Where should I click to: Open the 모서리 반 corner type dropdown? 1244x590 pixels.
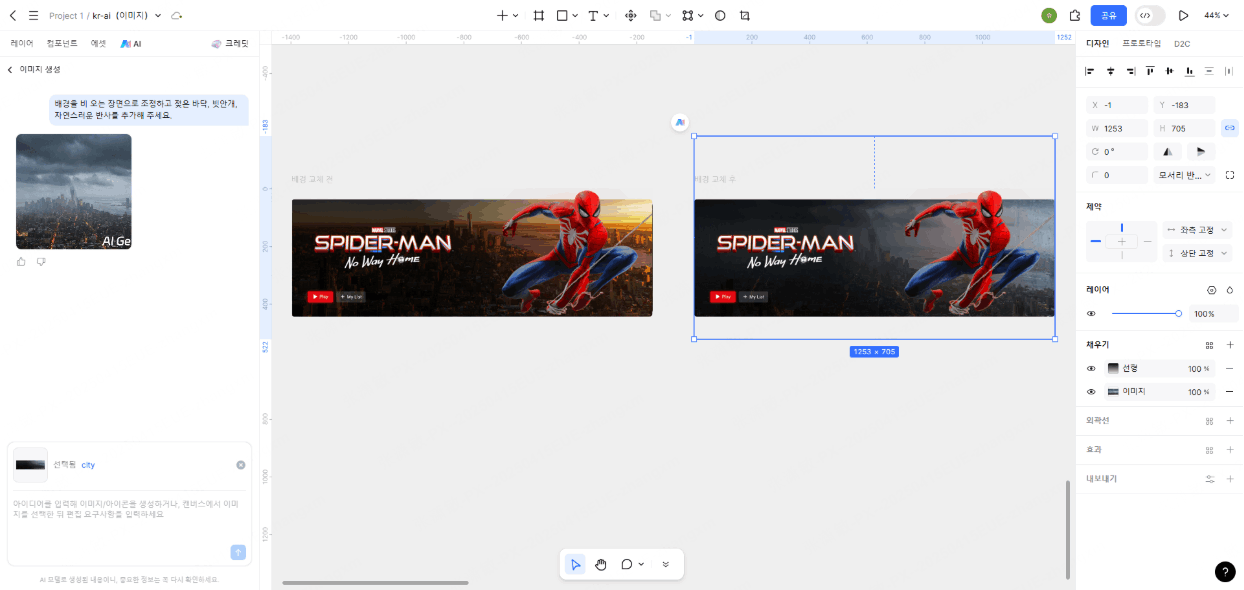[x=1185, y=175]
